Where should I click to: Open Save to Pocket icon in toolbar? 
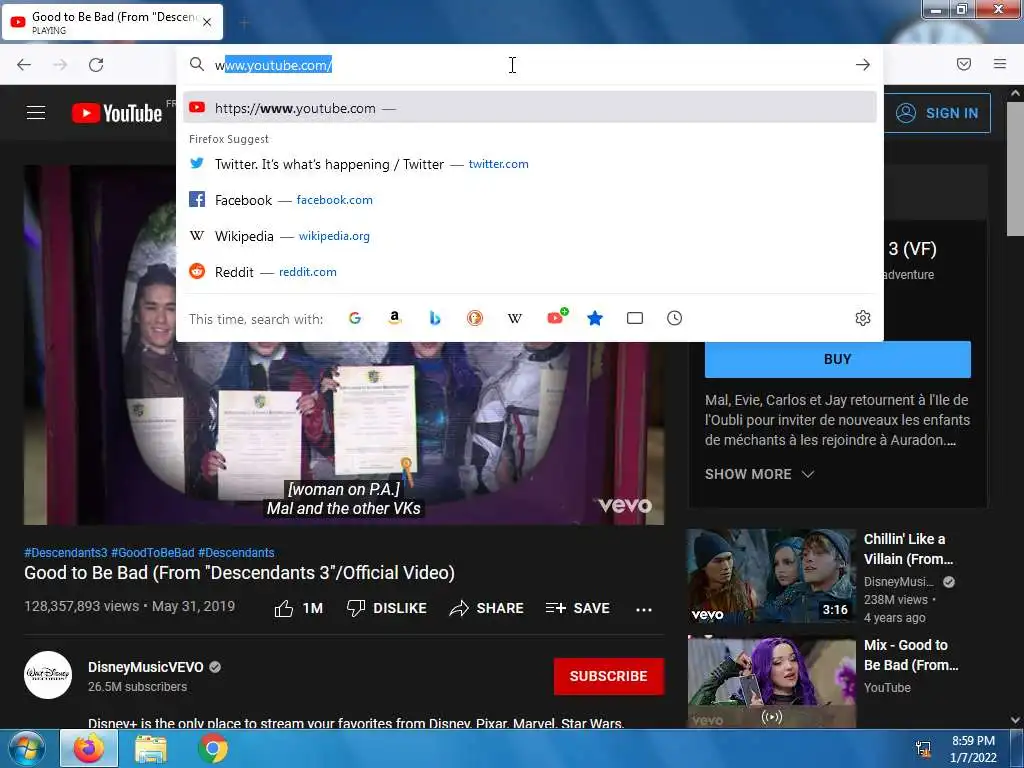(964, 64)
